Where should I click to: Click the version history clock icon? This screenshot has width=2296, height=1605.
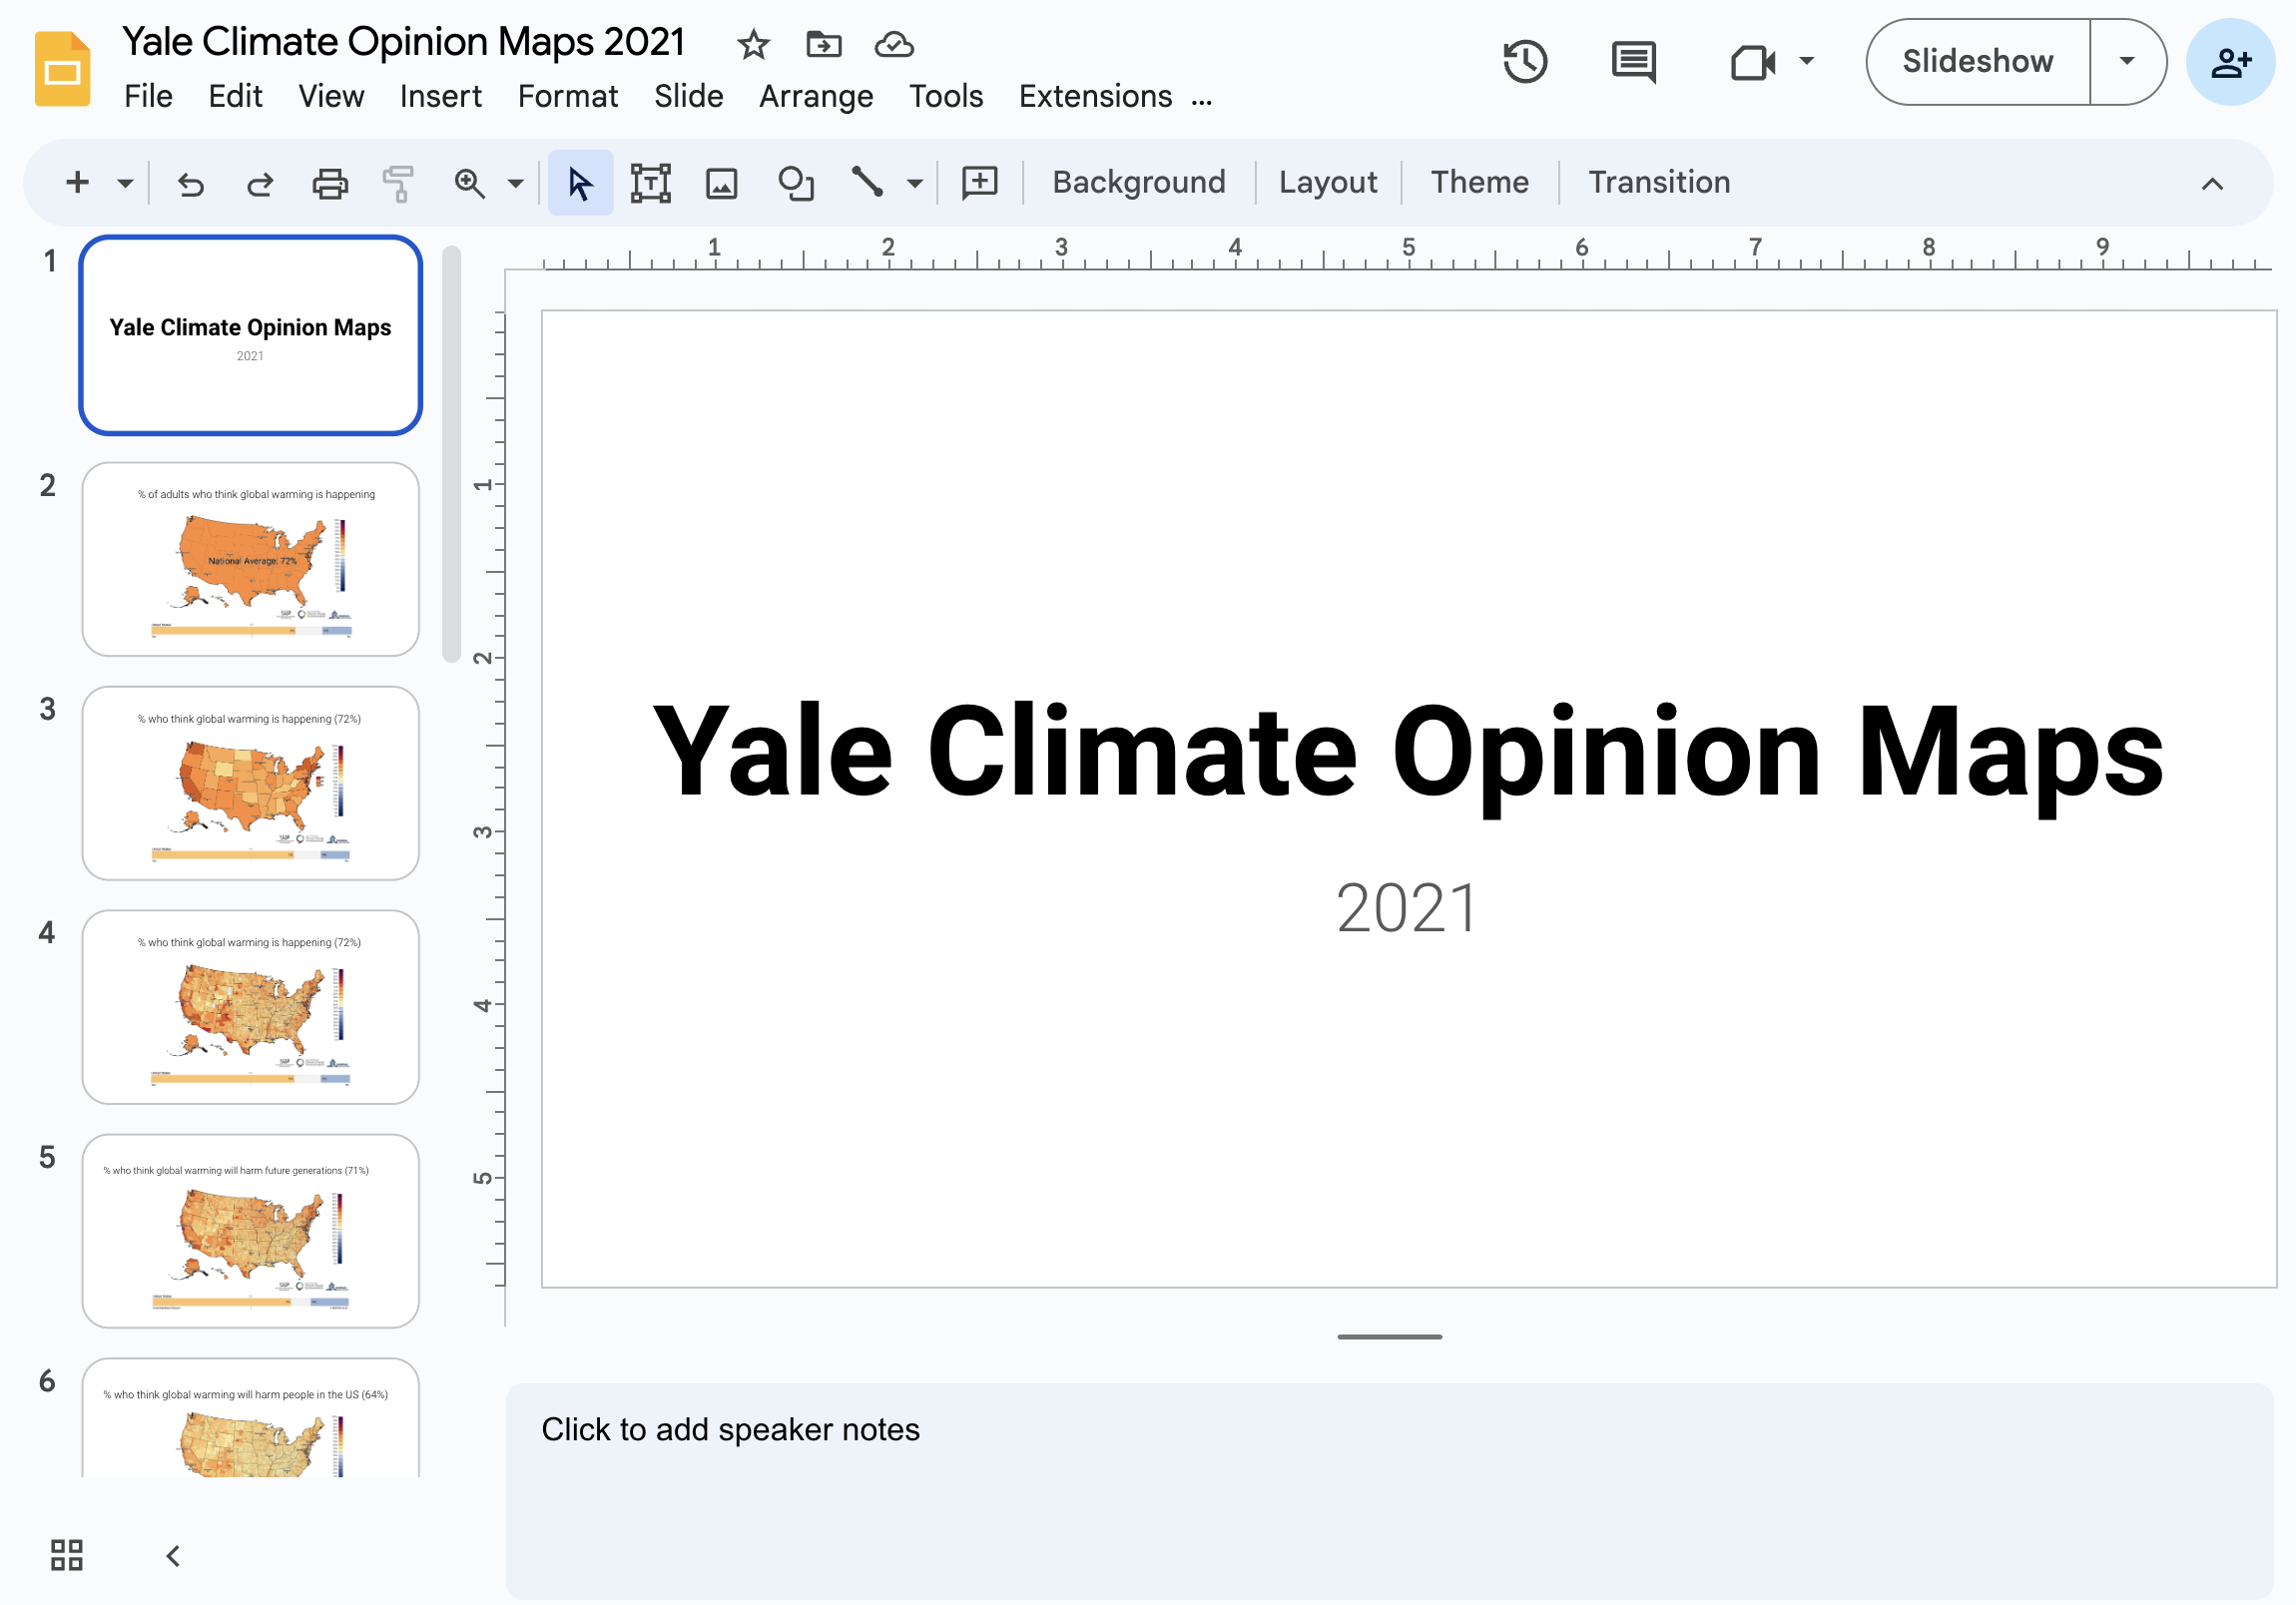pyautogui.click(x=1524, y=62)
